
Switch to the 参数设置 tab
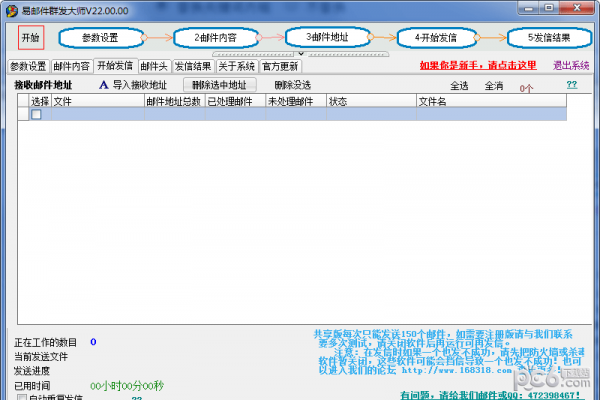[28, 66]
